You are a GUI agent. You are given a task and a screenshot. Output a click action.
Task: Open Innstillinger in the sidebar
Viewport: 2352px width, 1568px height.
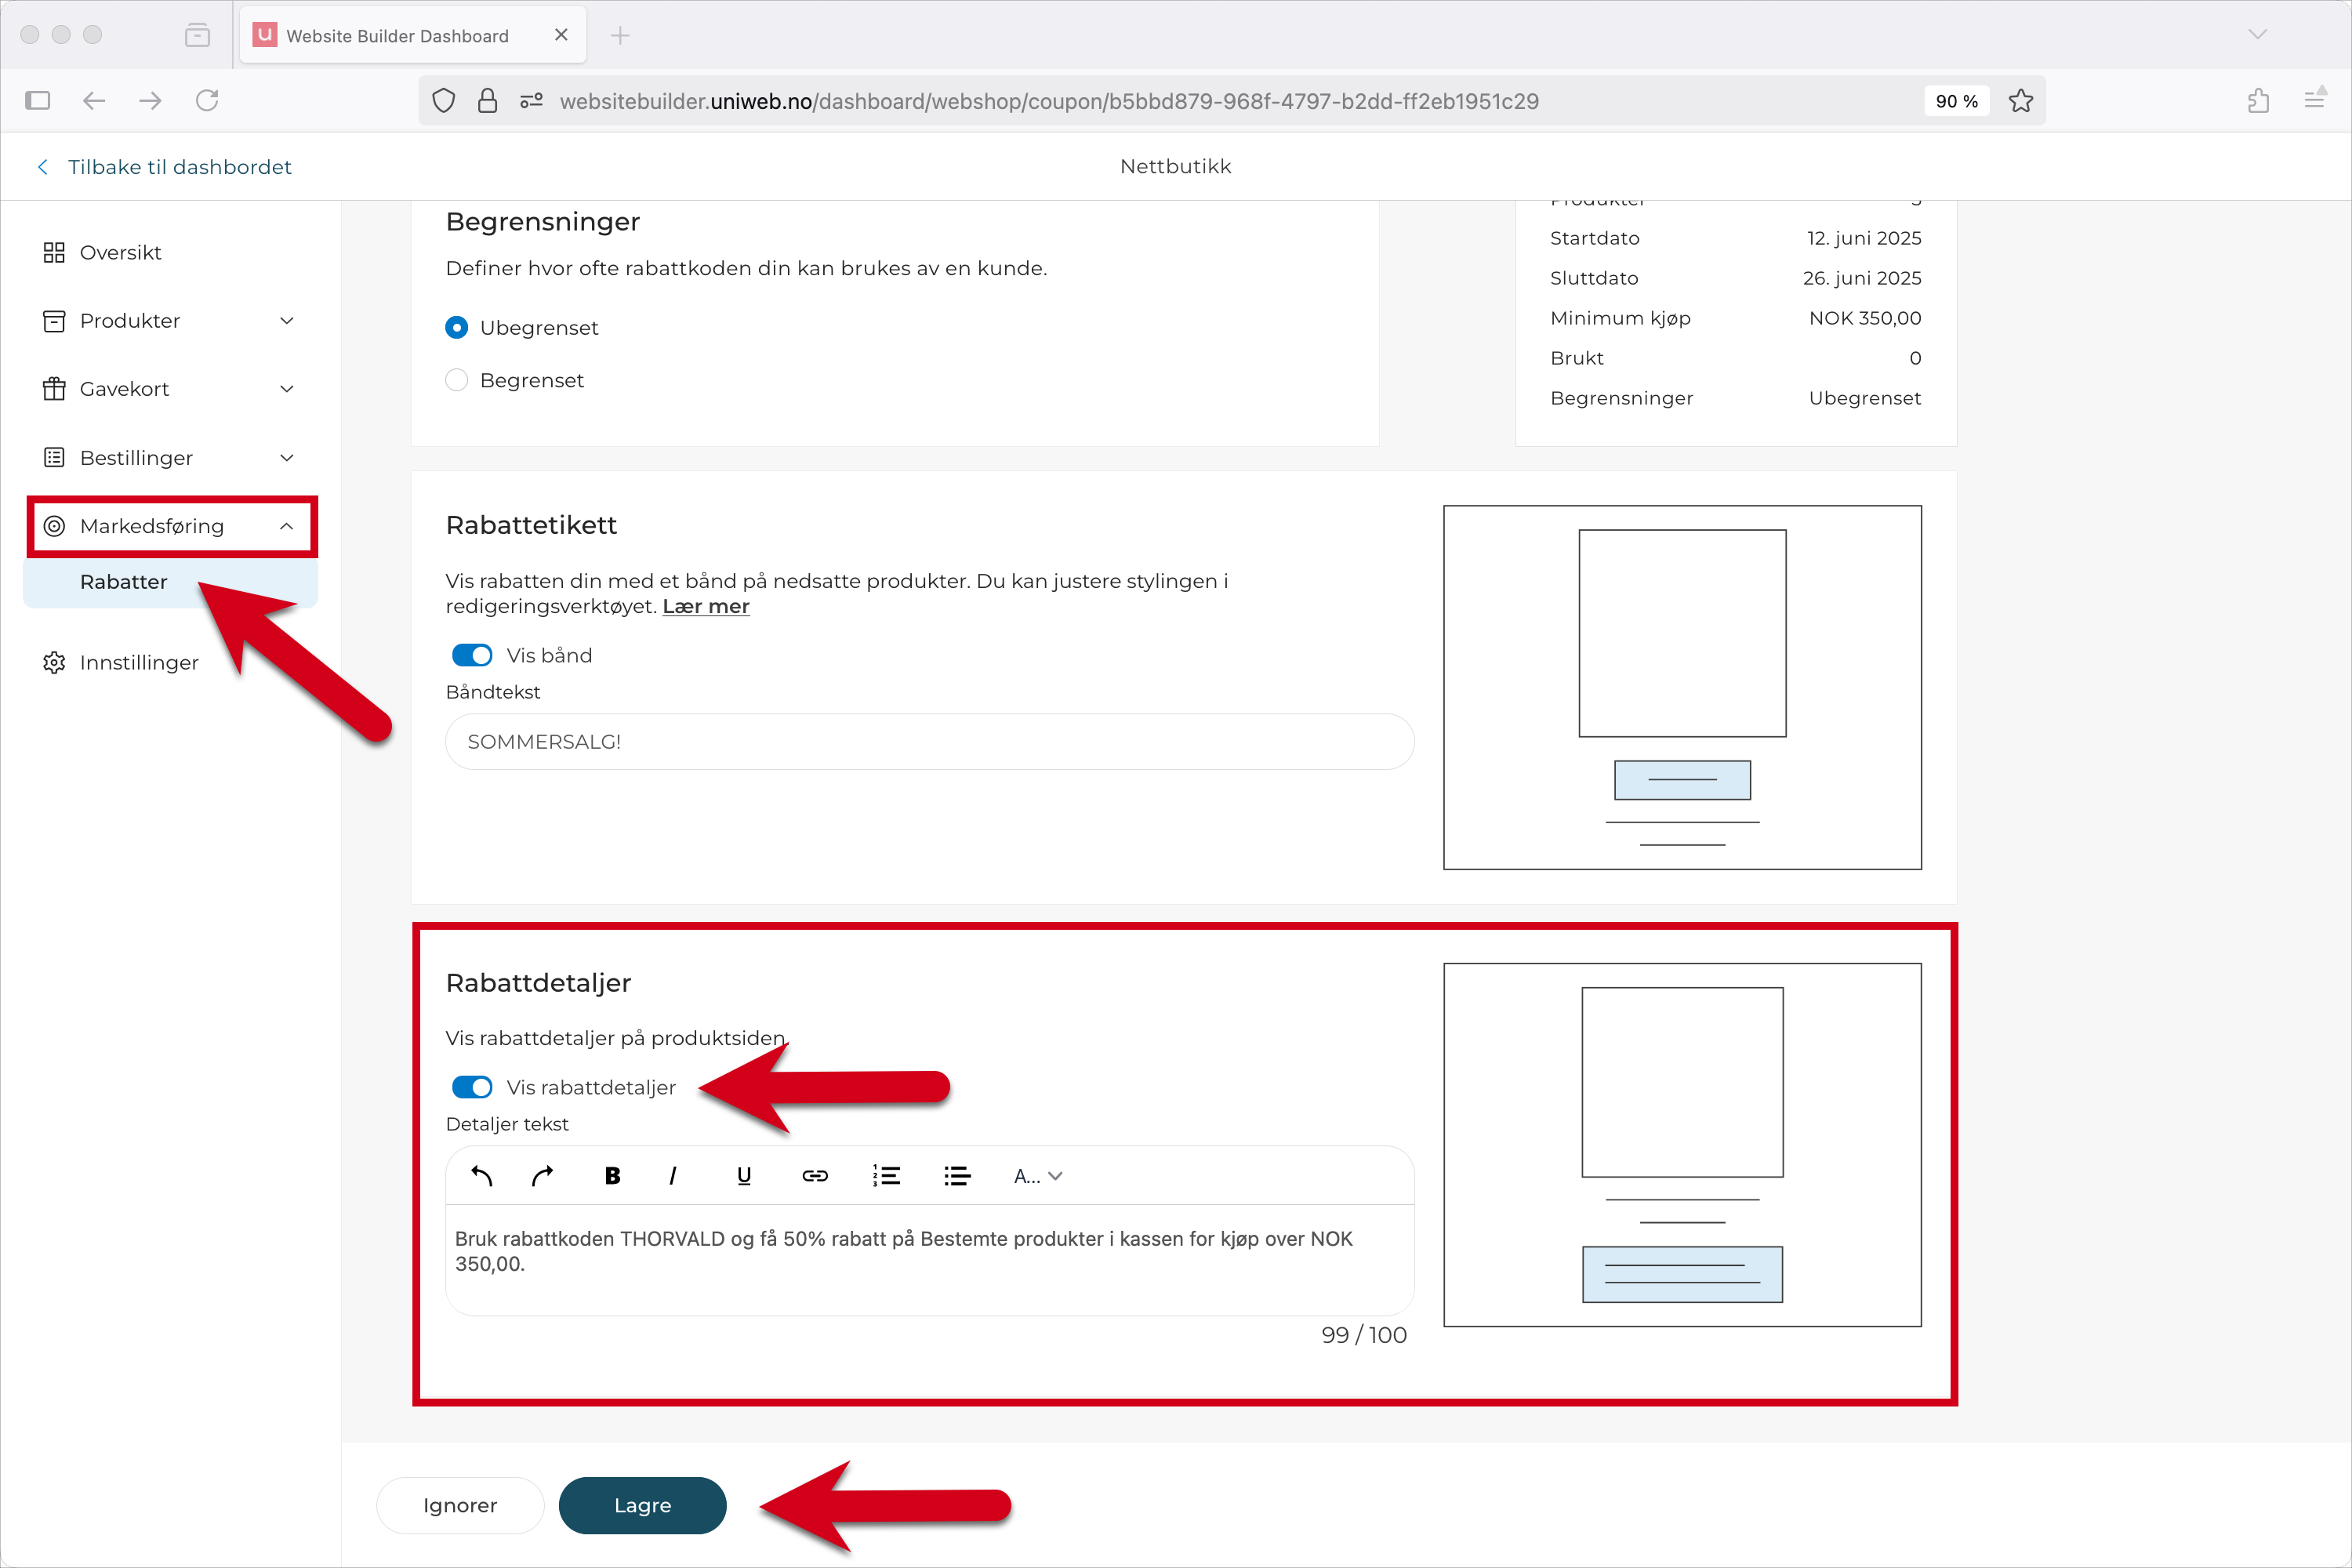[139, 663]
